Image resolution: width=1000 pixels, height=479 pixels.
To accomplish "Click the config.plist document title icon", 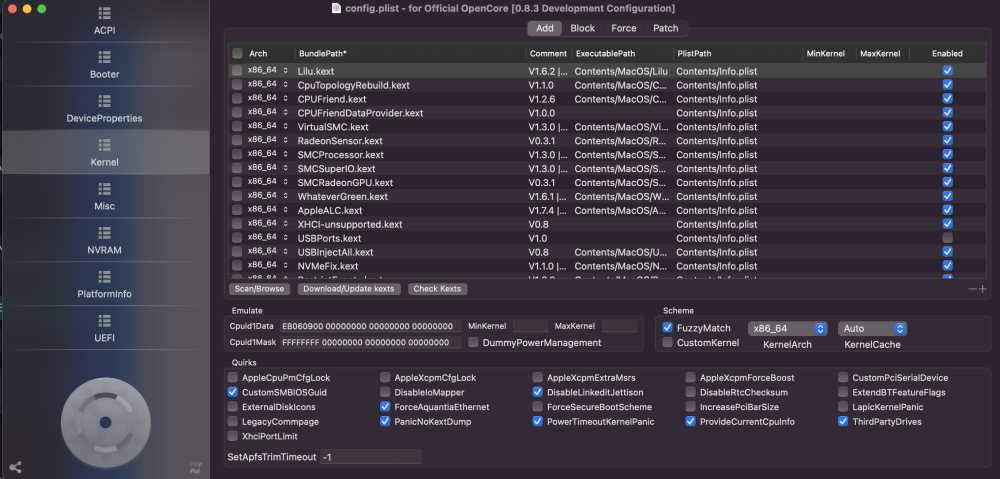I will coord(337,8).
